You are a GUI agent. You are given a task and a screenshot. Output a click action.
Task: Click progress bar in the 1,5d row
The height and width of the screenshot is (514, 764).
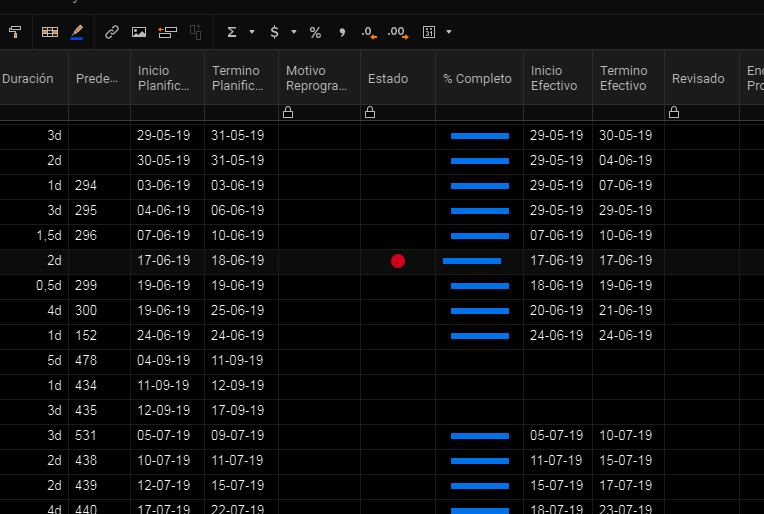(480, 236)
